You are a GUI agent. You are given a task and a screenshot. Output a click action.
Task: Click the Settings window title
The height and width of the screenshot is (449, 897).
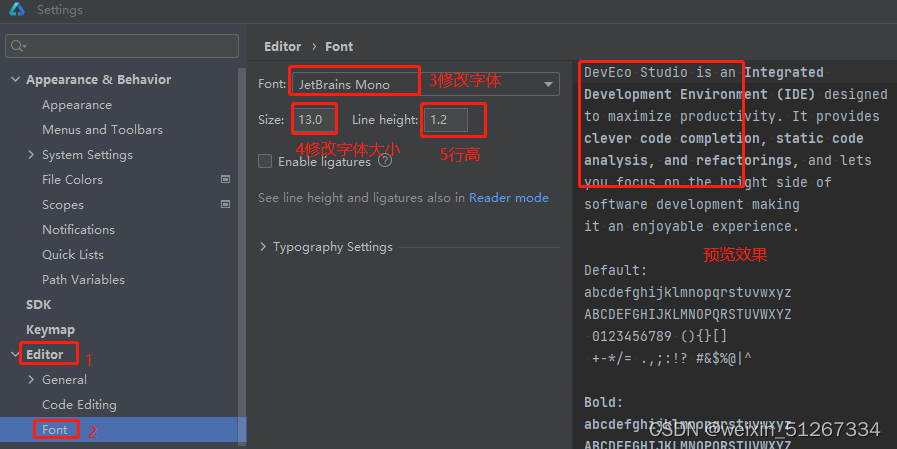point(60,10)
